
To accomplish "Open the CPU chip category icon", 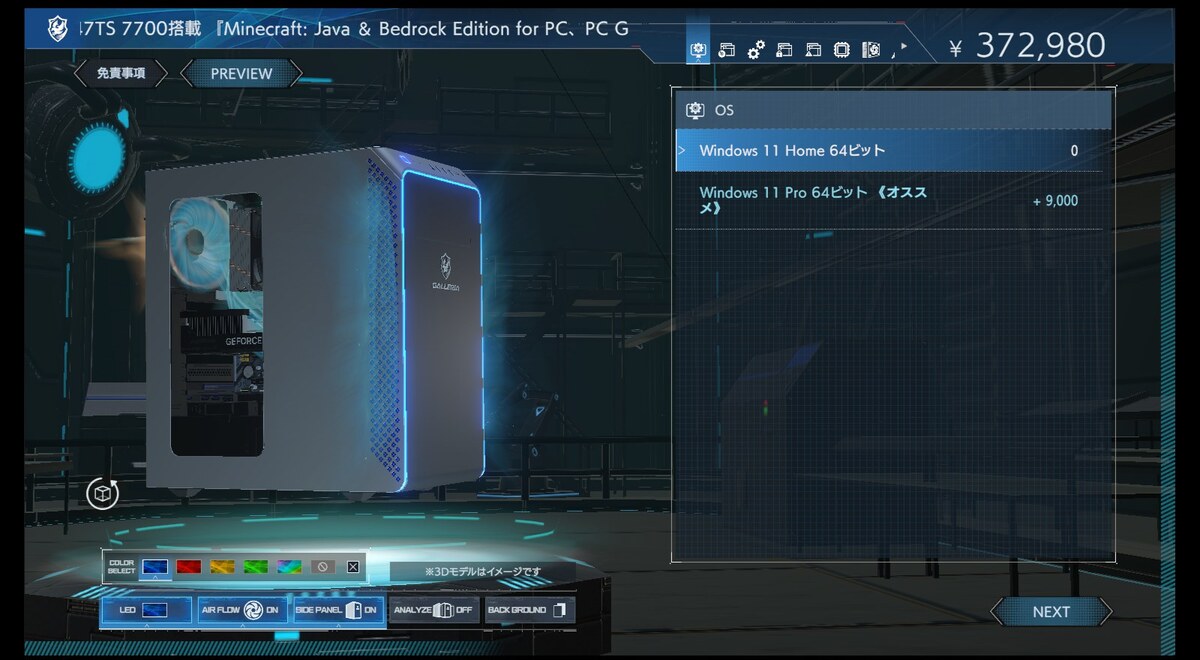I will (x=842, y=49).
